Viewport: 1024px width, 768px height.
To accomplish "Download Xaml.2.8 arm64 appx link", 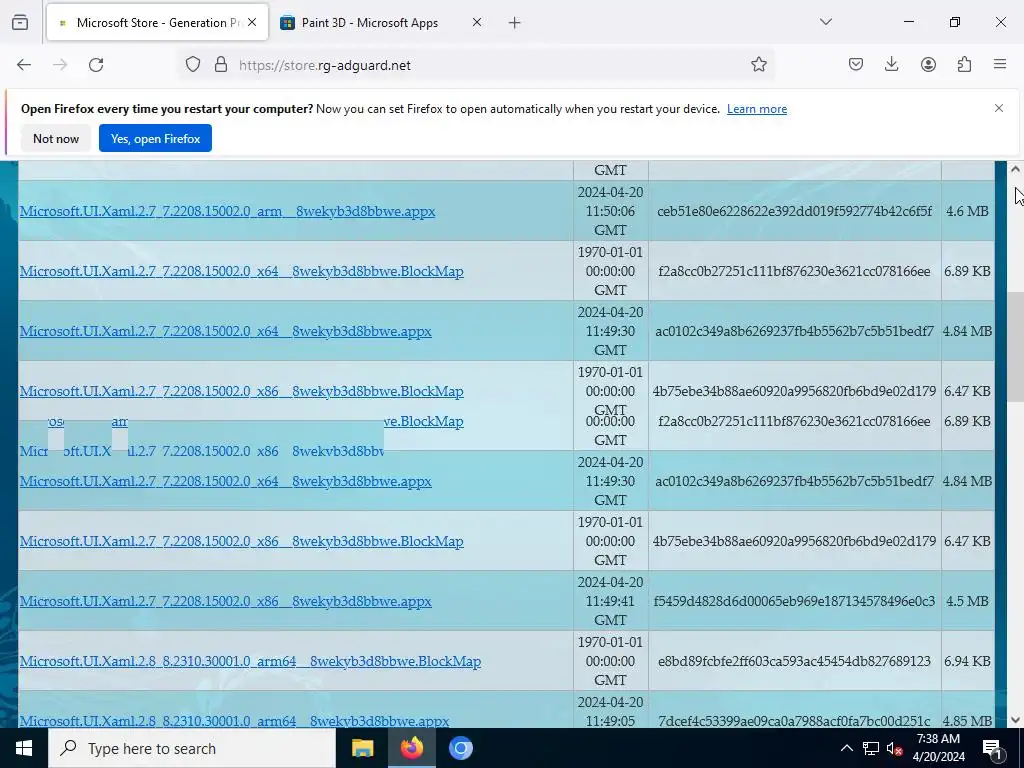I will click(x=234, y=721).
